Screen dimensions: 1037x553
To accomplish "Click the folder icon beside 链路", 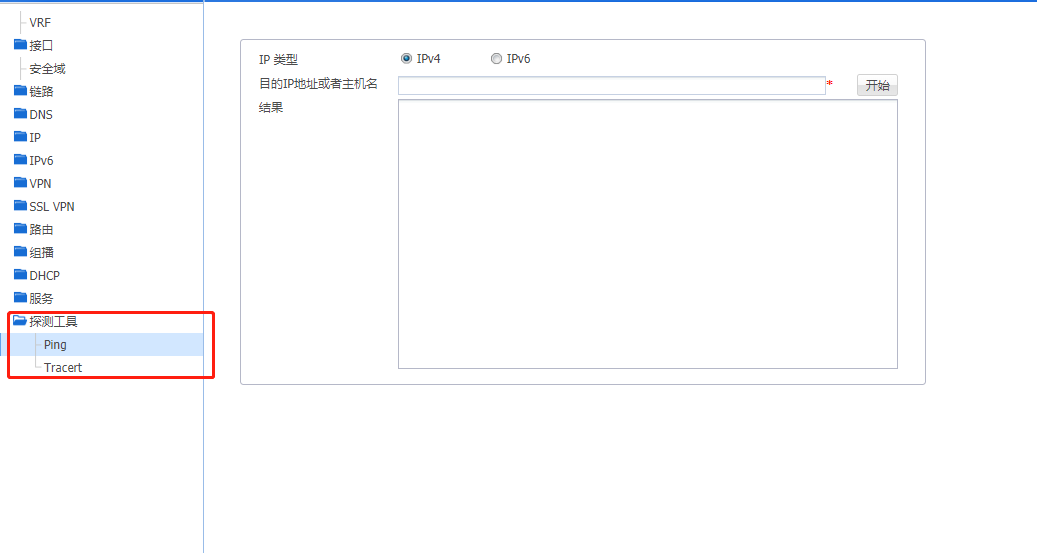I will tap(21, 91).
